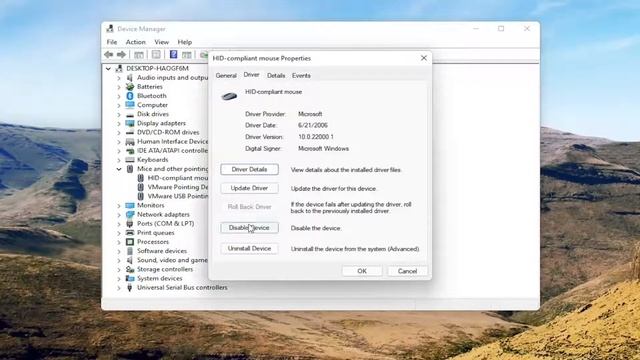
Task: Click the Disable Device button
Action: point(249,228)
